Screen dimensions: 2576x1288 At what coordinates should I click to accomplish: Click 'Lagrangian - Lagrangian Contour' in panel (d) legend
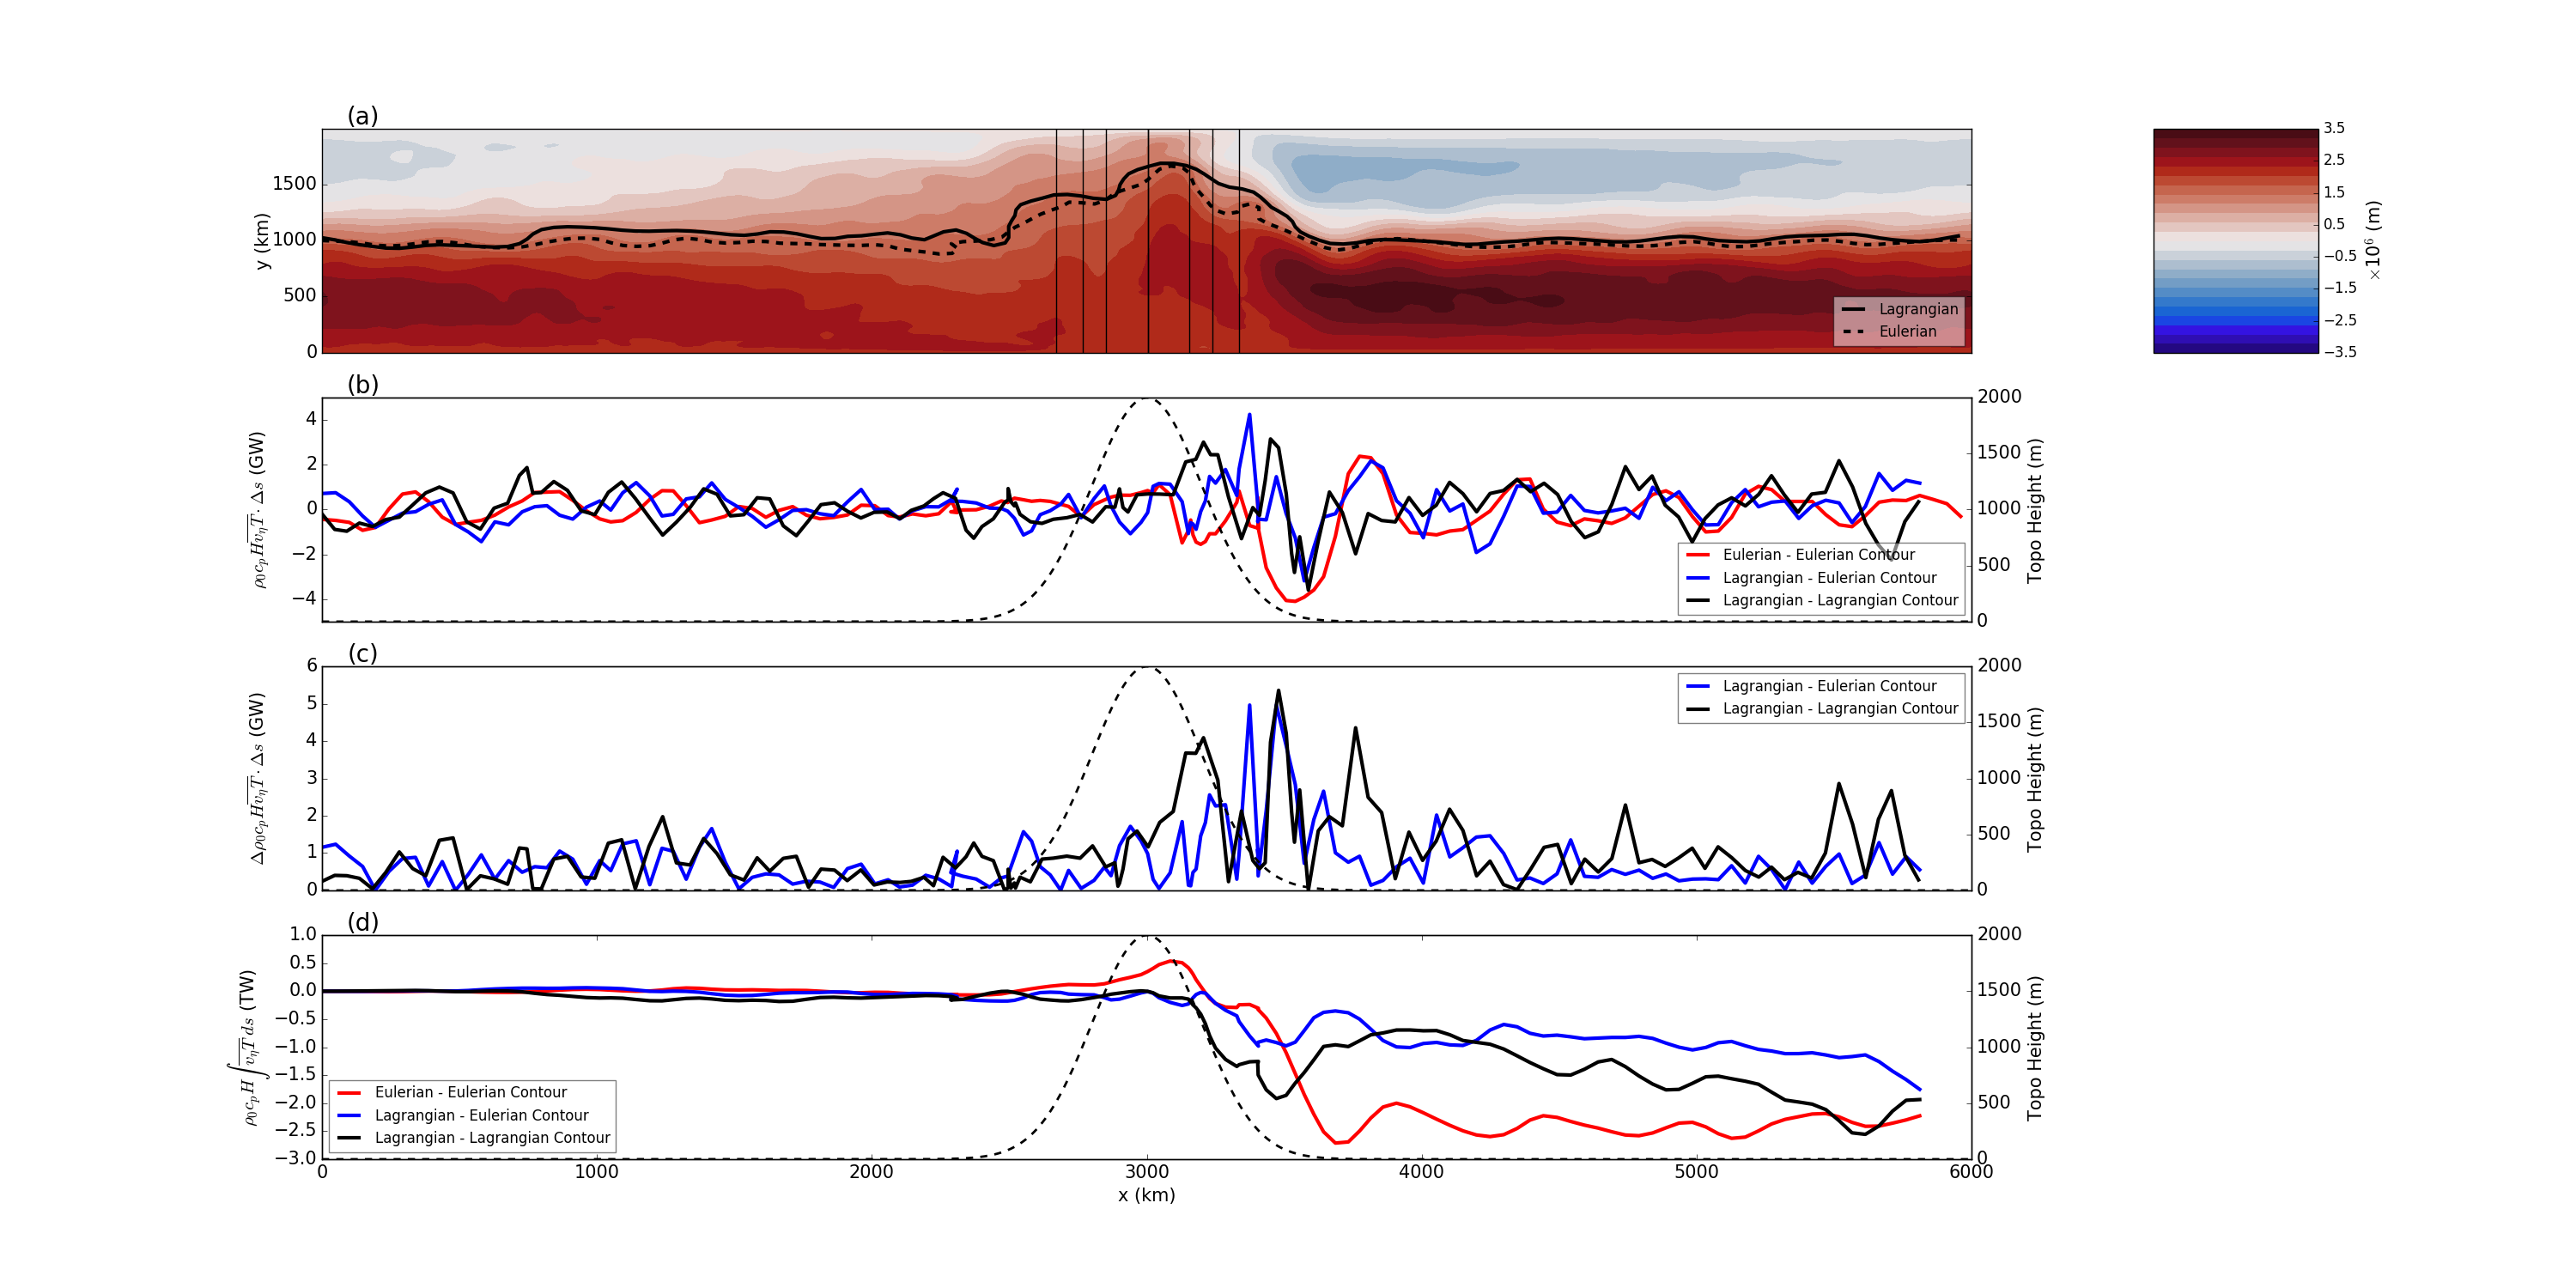pos(491,1138)
